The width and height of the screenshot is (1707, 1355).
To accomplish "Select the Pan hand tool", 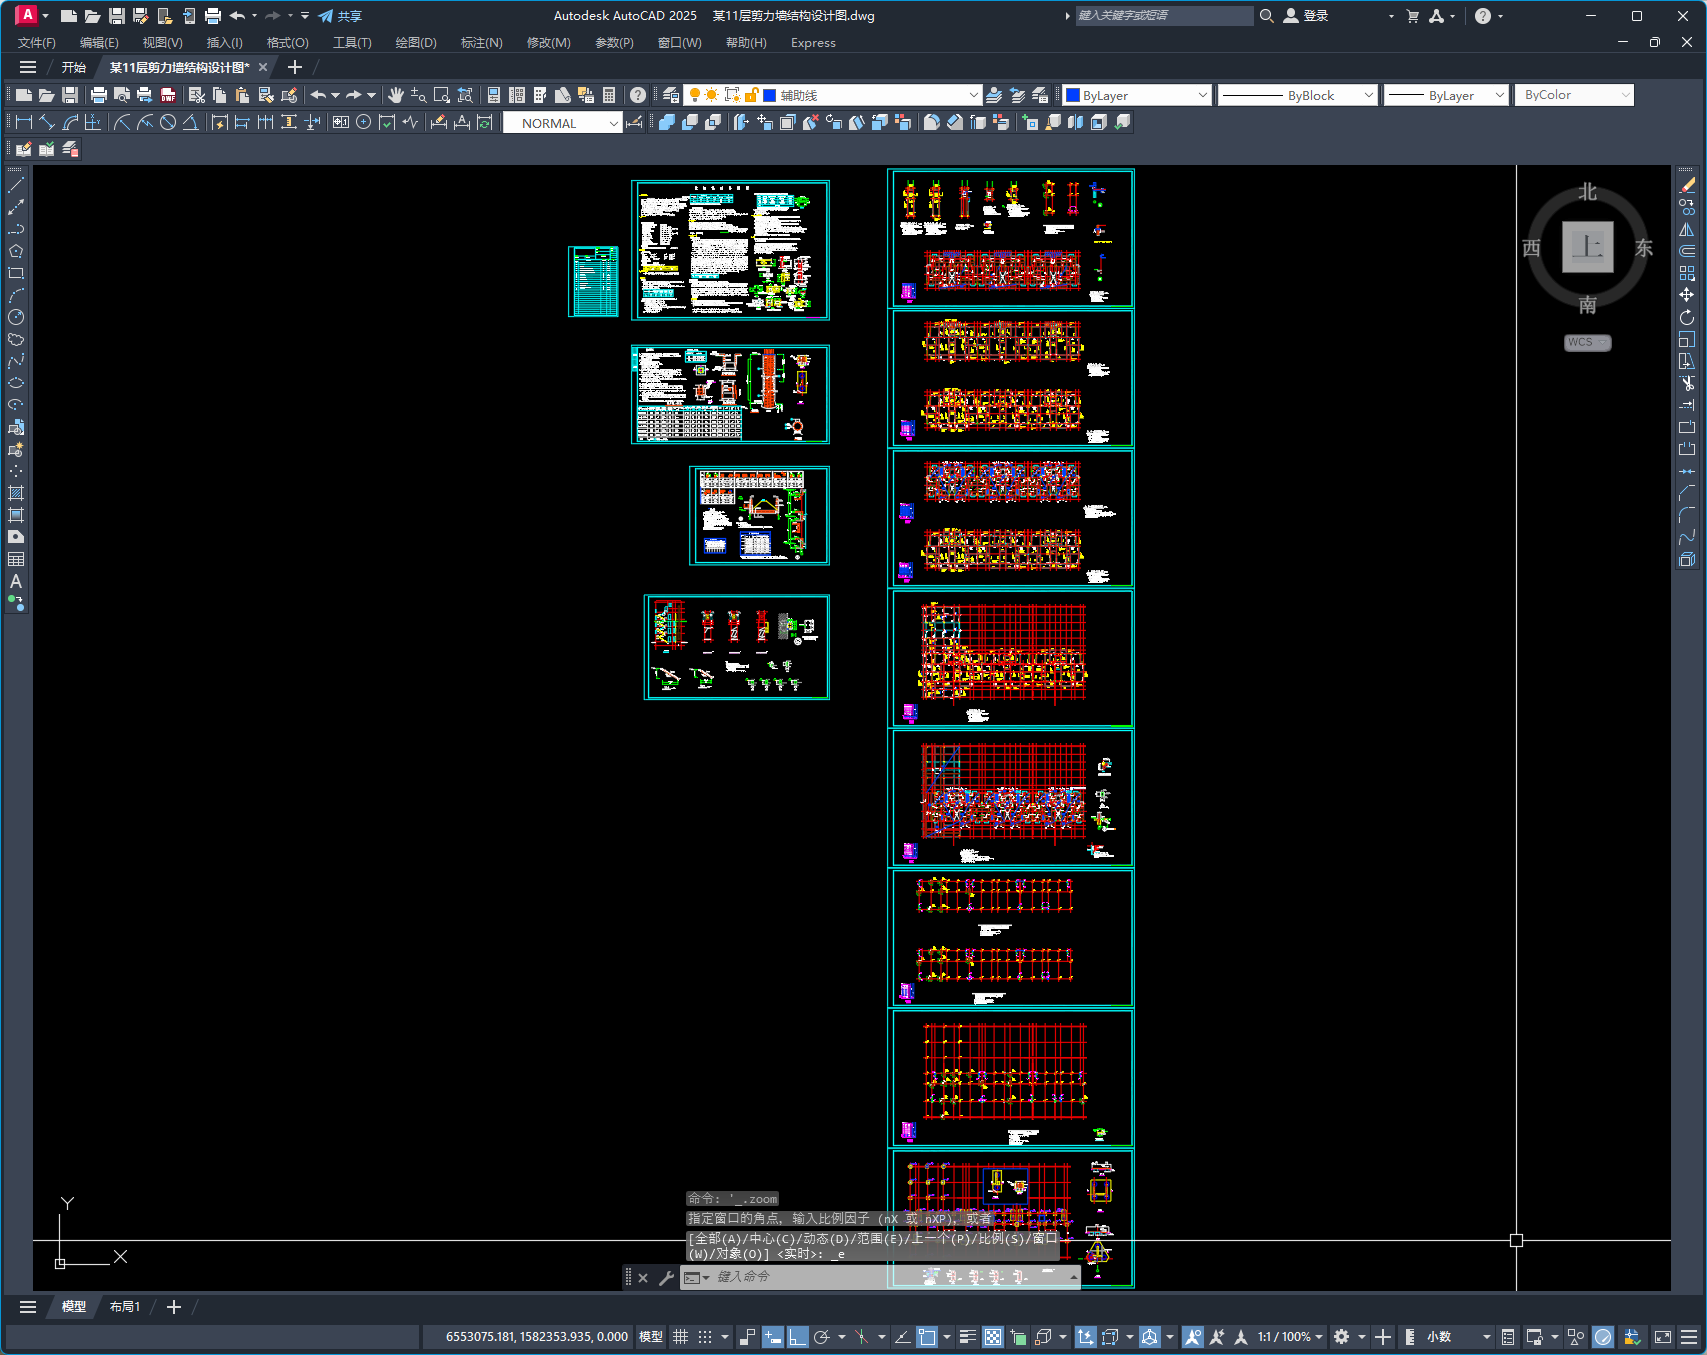I will click(396, 95).
